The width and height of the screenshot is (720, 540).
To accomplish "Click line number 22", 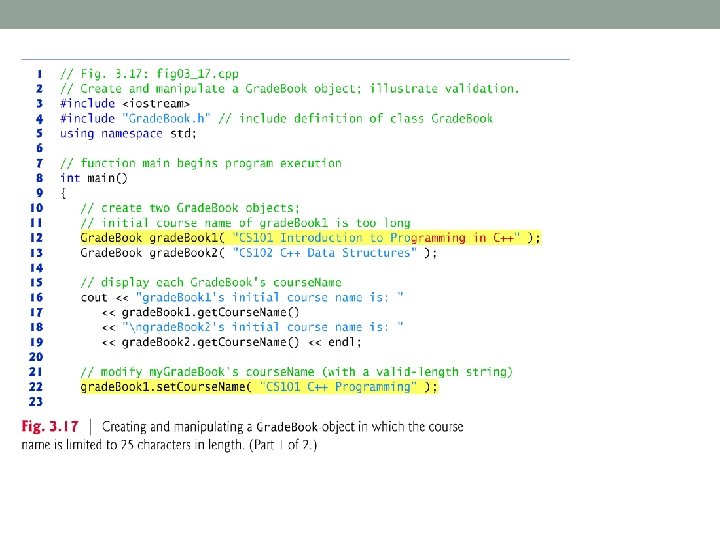I will click(36, 387).
